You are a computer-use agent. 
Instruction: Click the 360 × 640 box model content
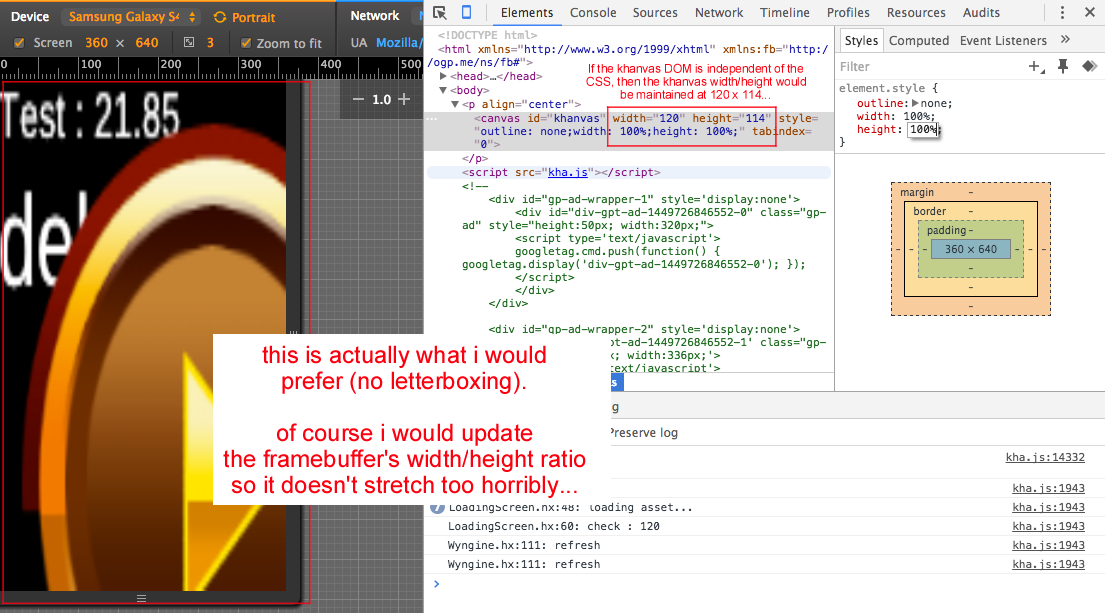(971, 249)
